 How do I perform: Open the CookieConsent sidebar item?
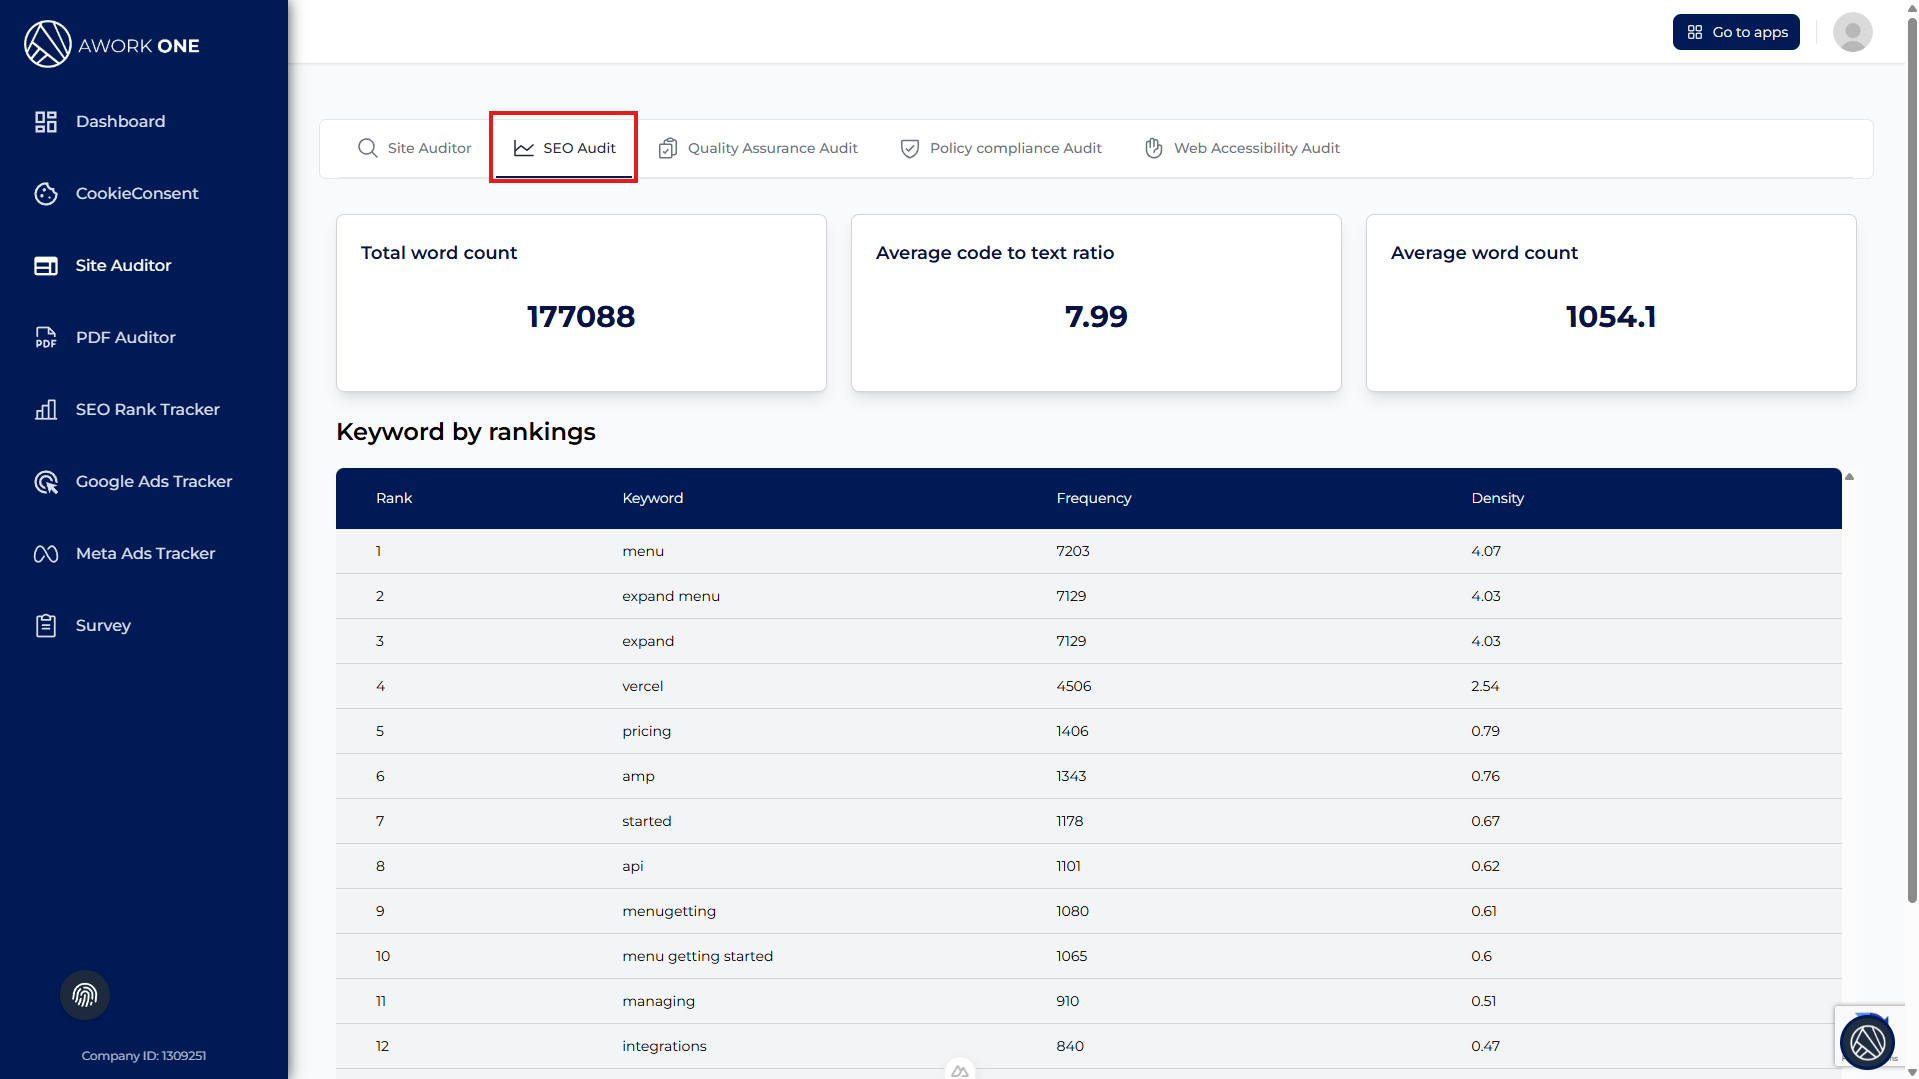pos(136,193)
